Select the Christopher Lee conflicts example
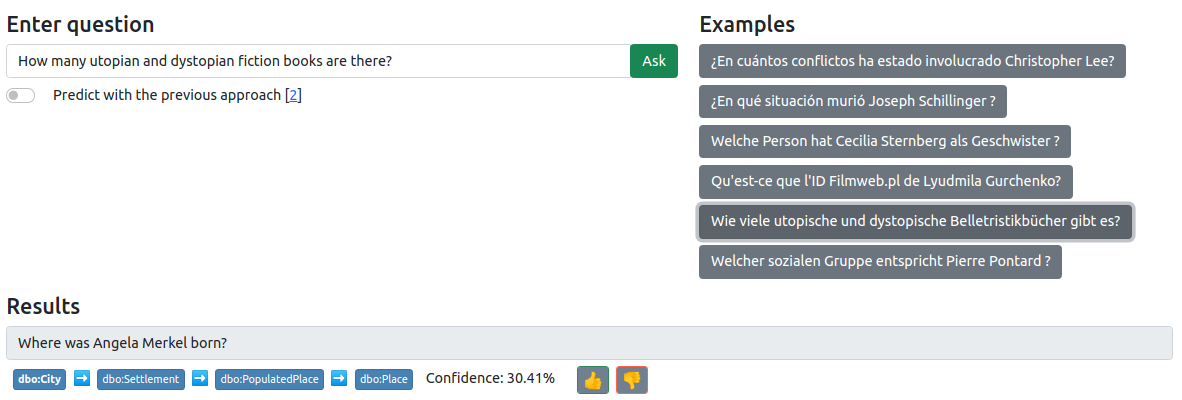This screenshot has height=400, width=1182. coord(913,61)
